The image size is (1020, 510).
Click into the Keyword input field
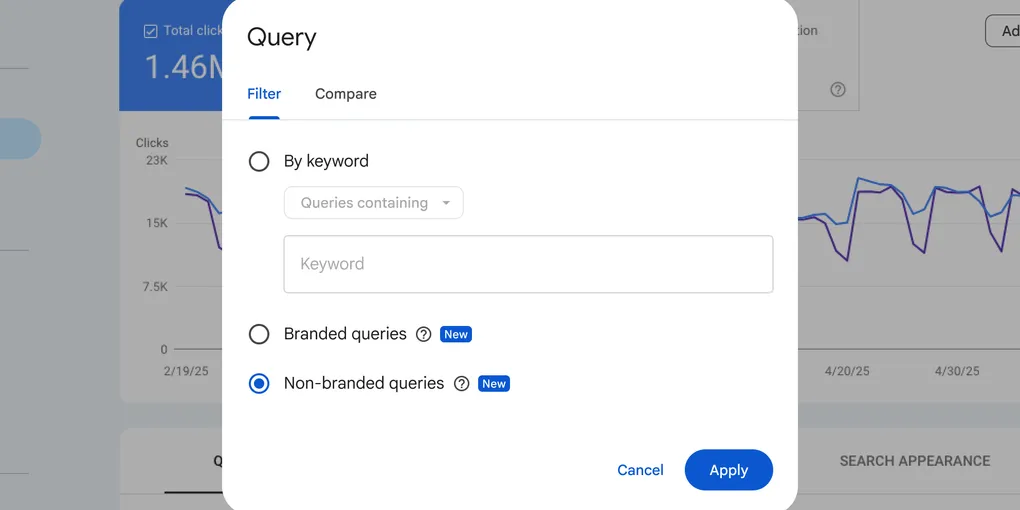click(x=528, y=264)
